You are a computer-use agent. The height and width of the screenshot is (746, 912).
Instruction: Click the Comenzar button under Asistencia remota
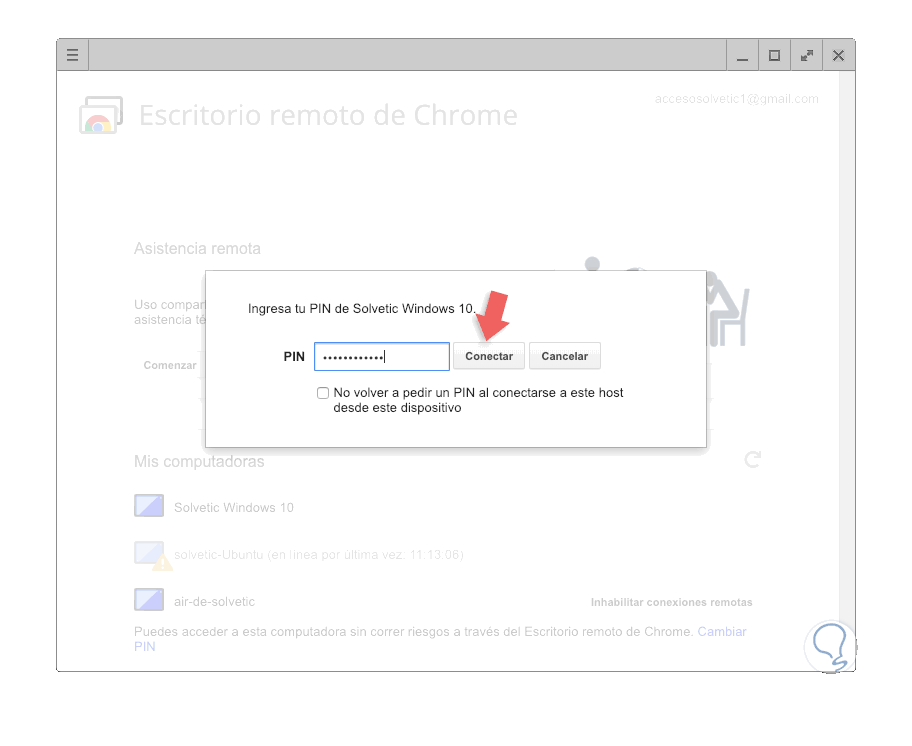click(170, 365)
